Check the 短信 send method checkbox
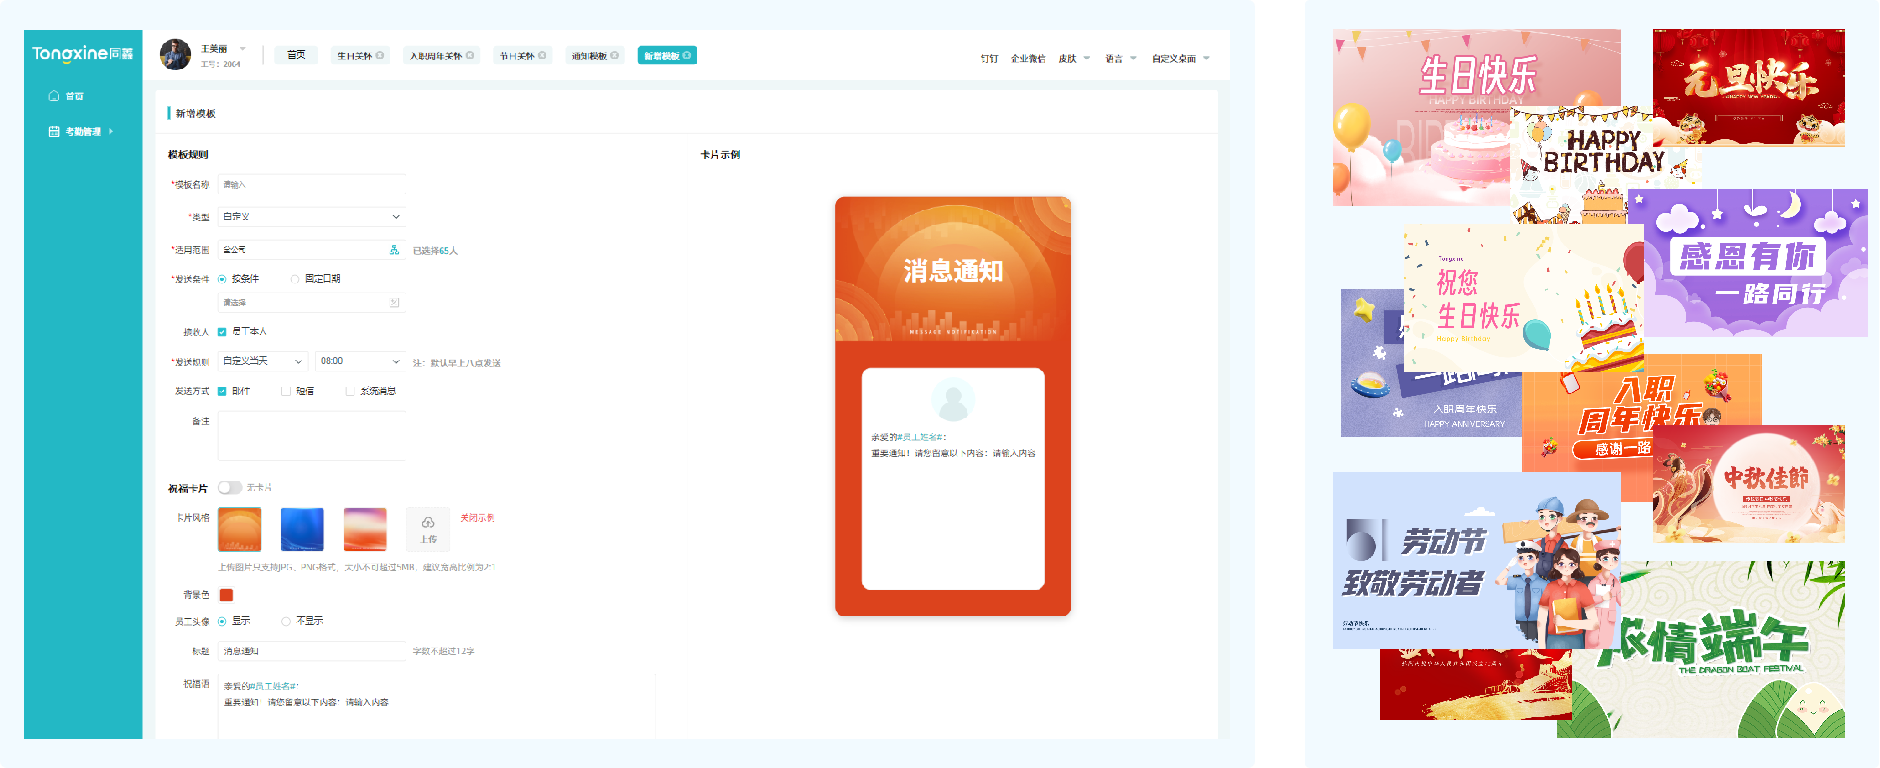The image size is (1880, 768). [286, 392]
